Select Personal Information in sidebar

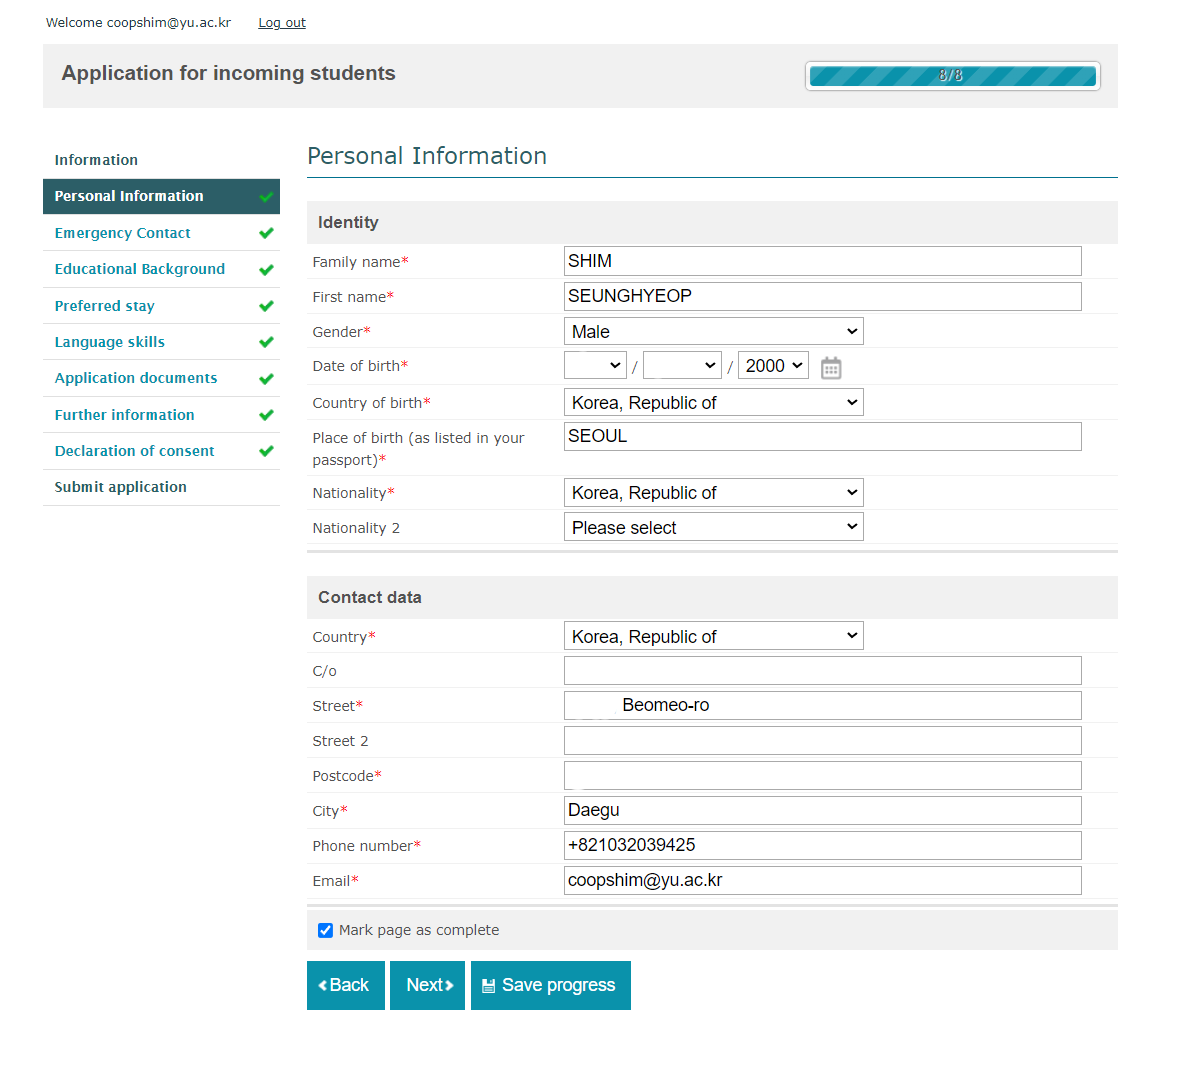click(161, 196)
